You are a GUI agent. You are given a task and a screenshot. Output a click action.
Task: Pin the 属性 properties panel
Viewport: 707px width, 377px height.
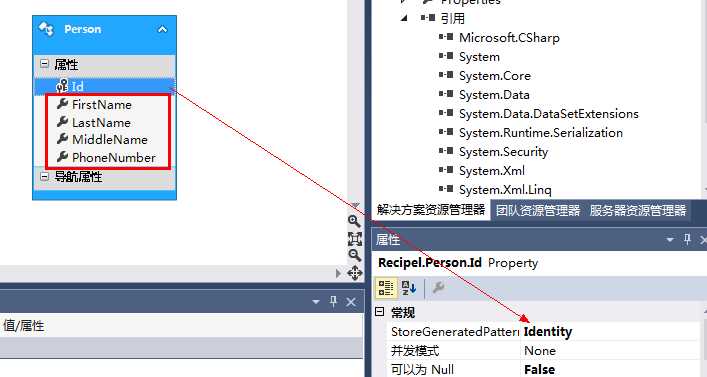(687, 239)
